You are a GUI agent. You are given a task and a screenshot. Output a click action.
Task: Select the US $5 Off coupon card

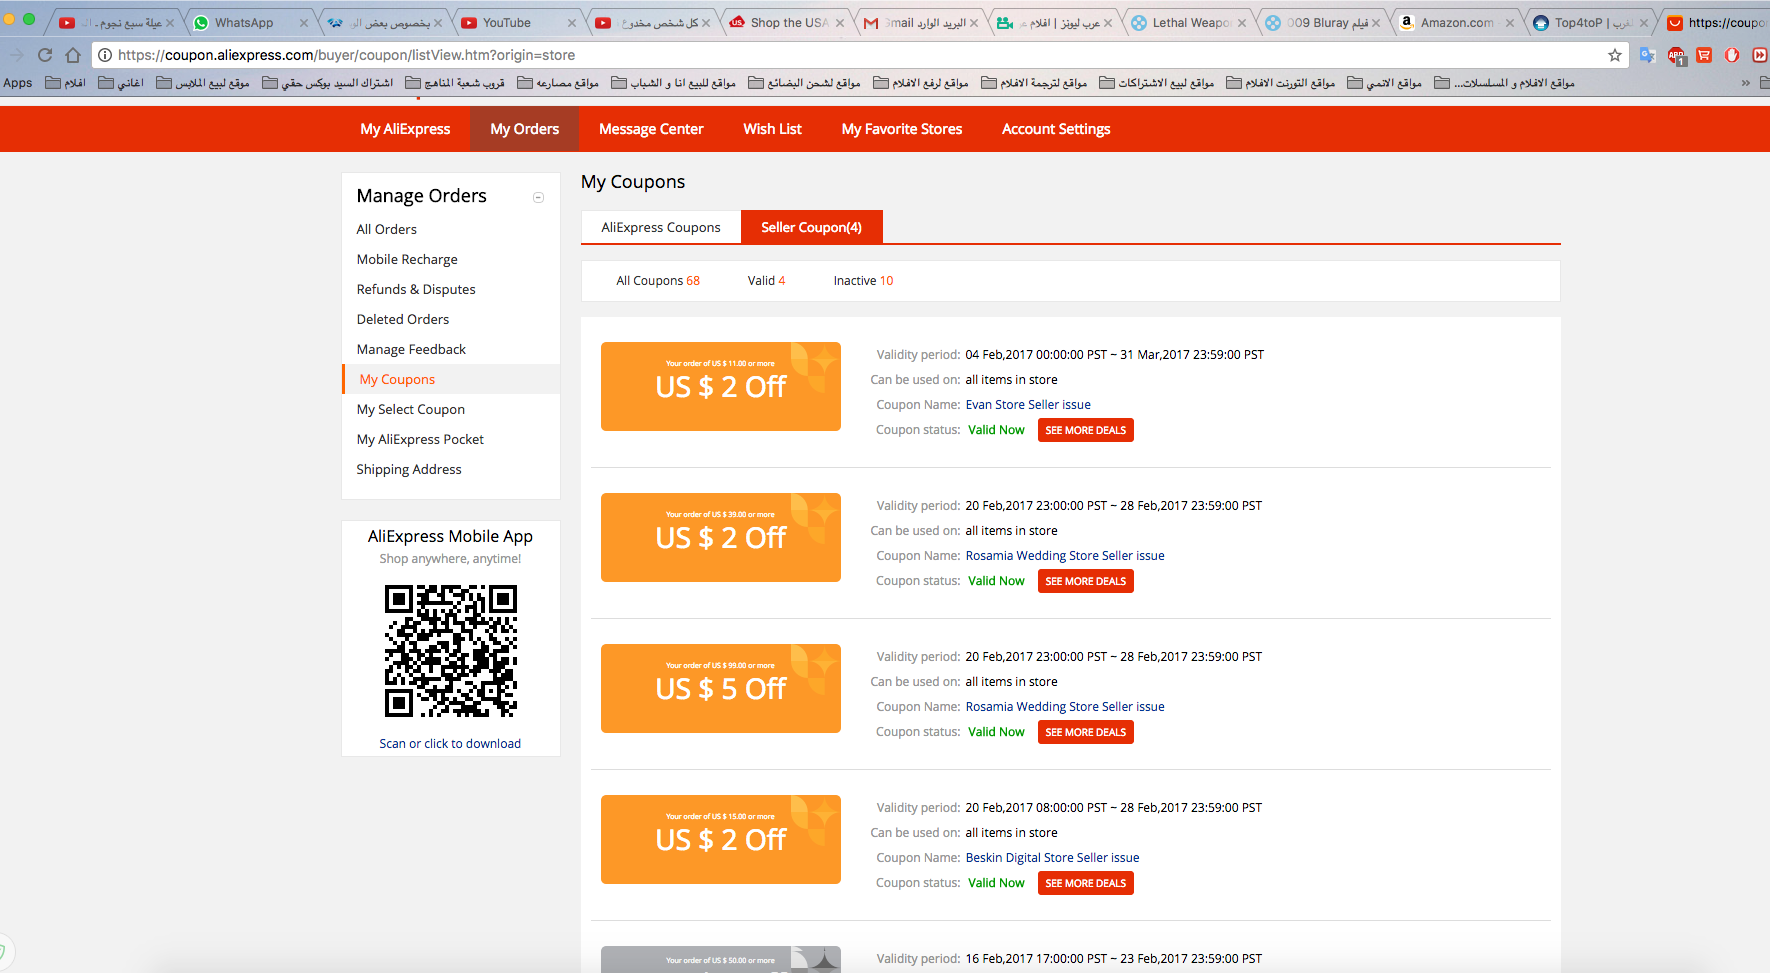point(720,688)
